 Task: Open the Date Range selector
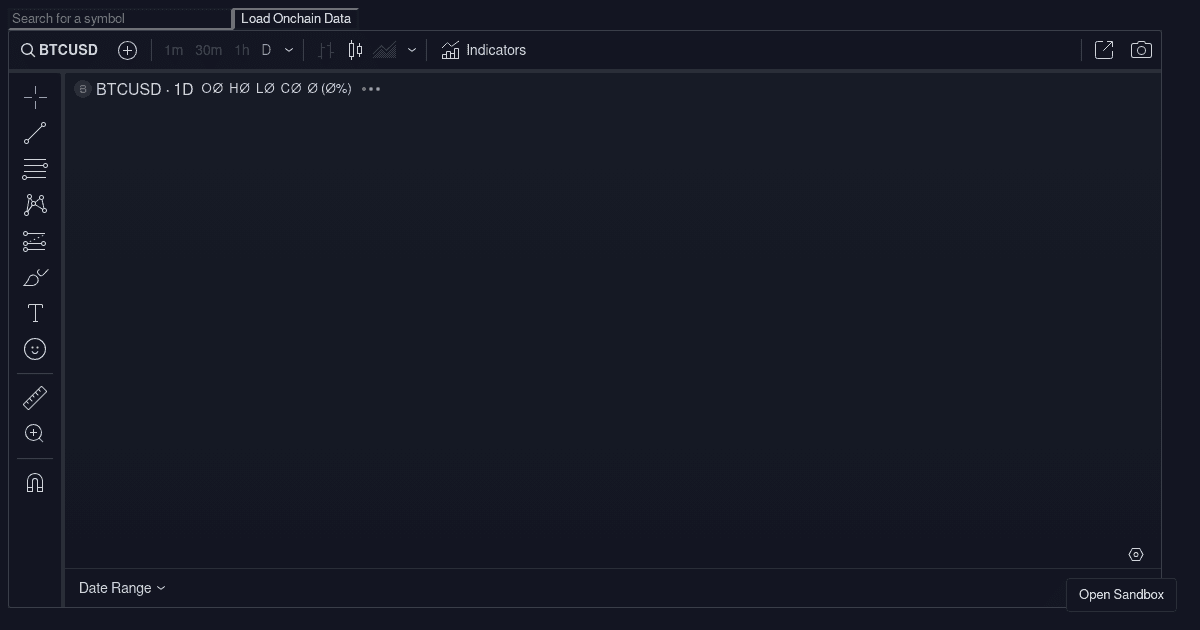click(122, 588)
